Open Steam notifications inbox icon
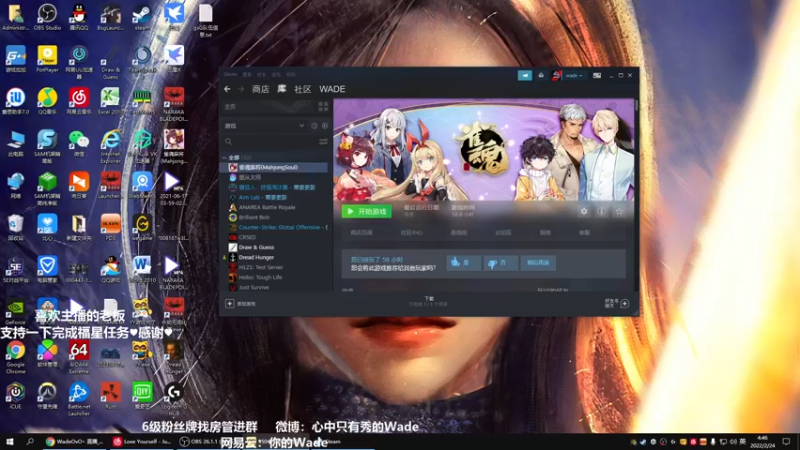 (x=541, y=75)
